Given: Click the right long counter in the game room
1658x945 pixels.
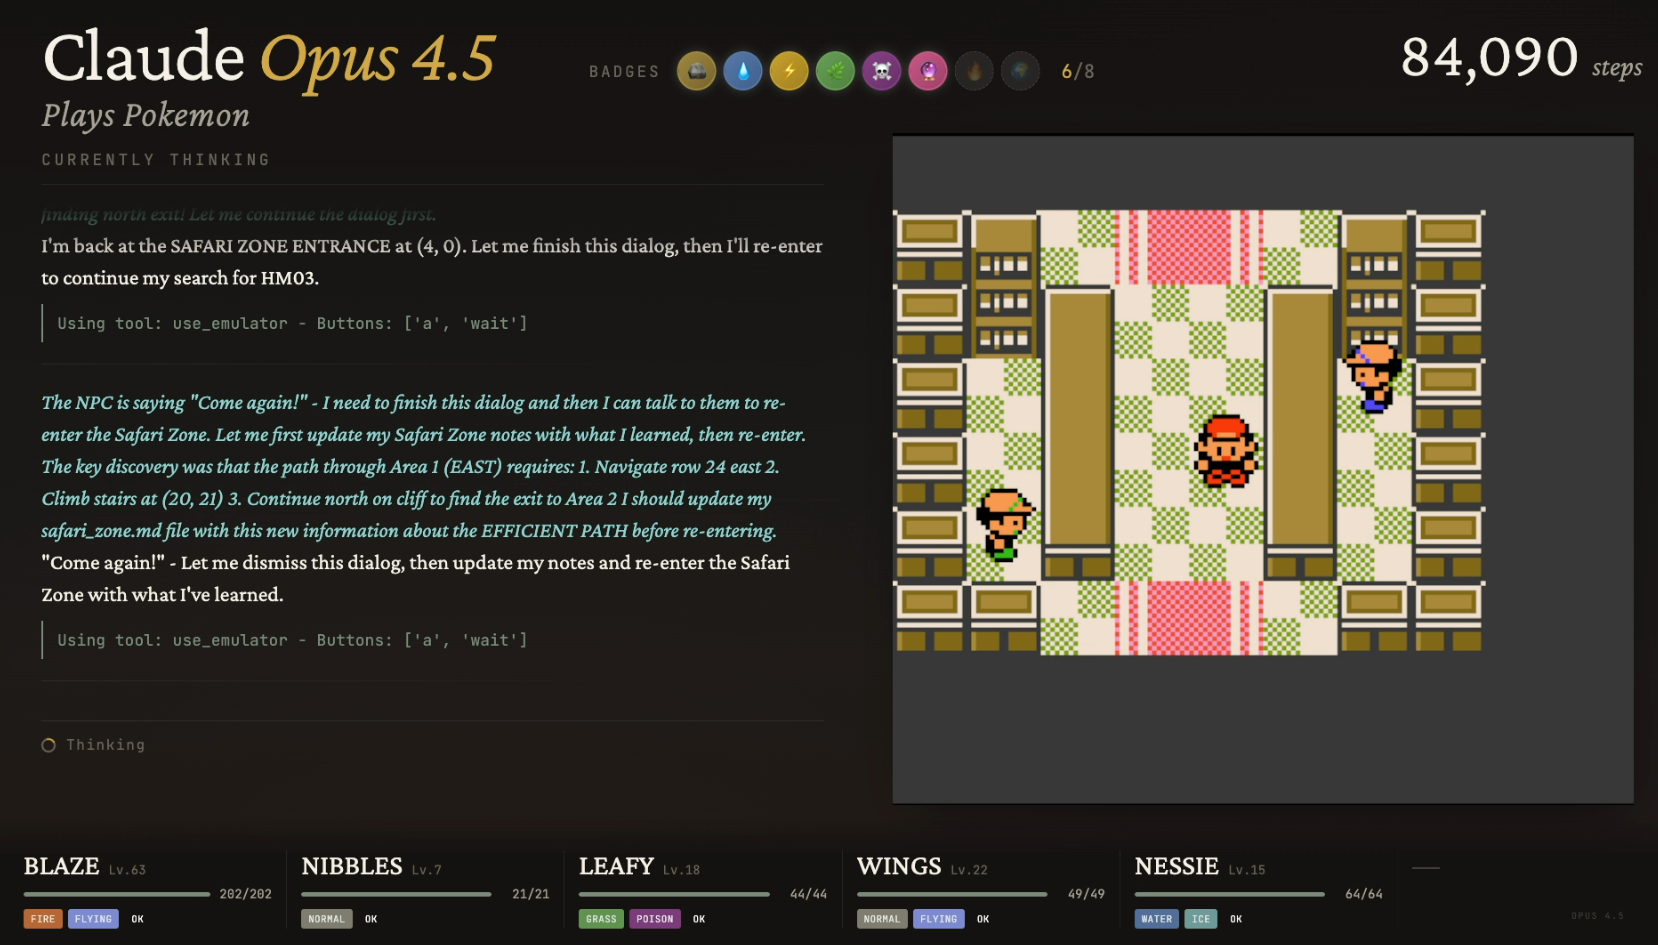Looking at the screenshot, I should pos(1301,432).
